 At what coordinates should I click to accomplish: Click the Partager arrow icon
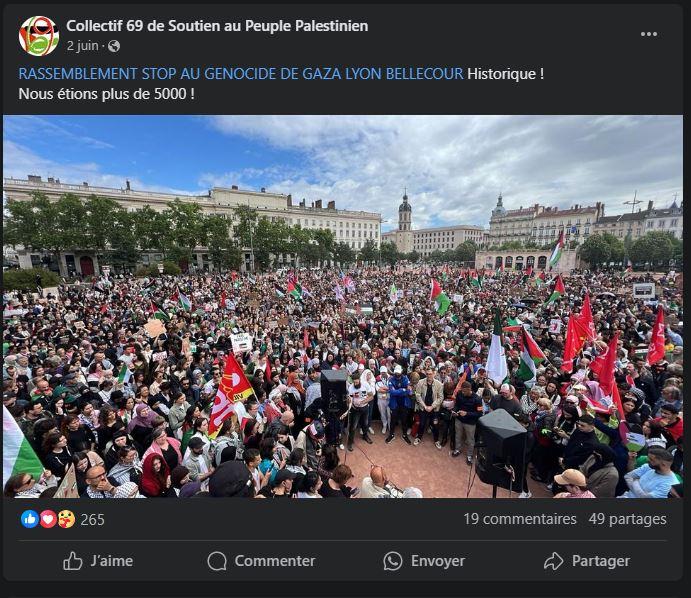[x=554, y=561]
